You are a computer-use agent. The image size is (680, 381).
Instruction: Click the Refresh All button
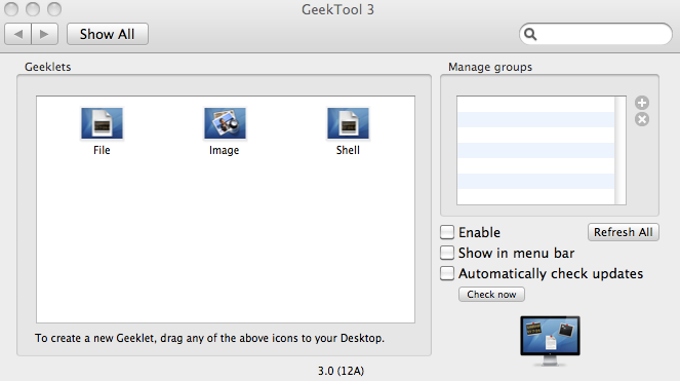coord(623,232)
